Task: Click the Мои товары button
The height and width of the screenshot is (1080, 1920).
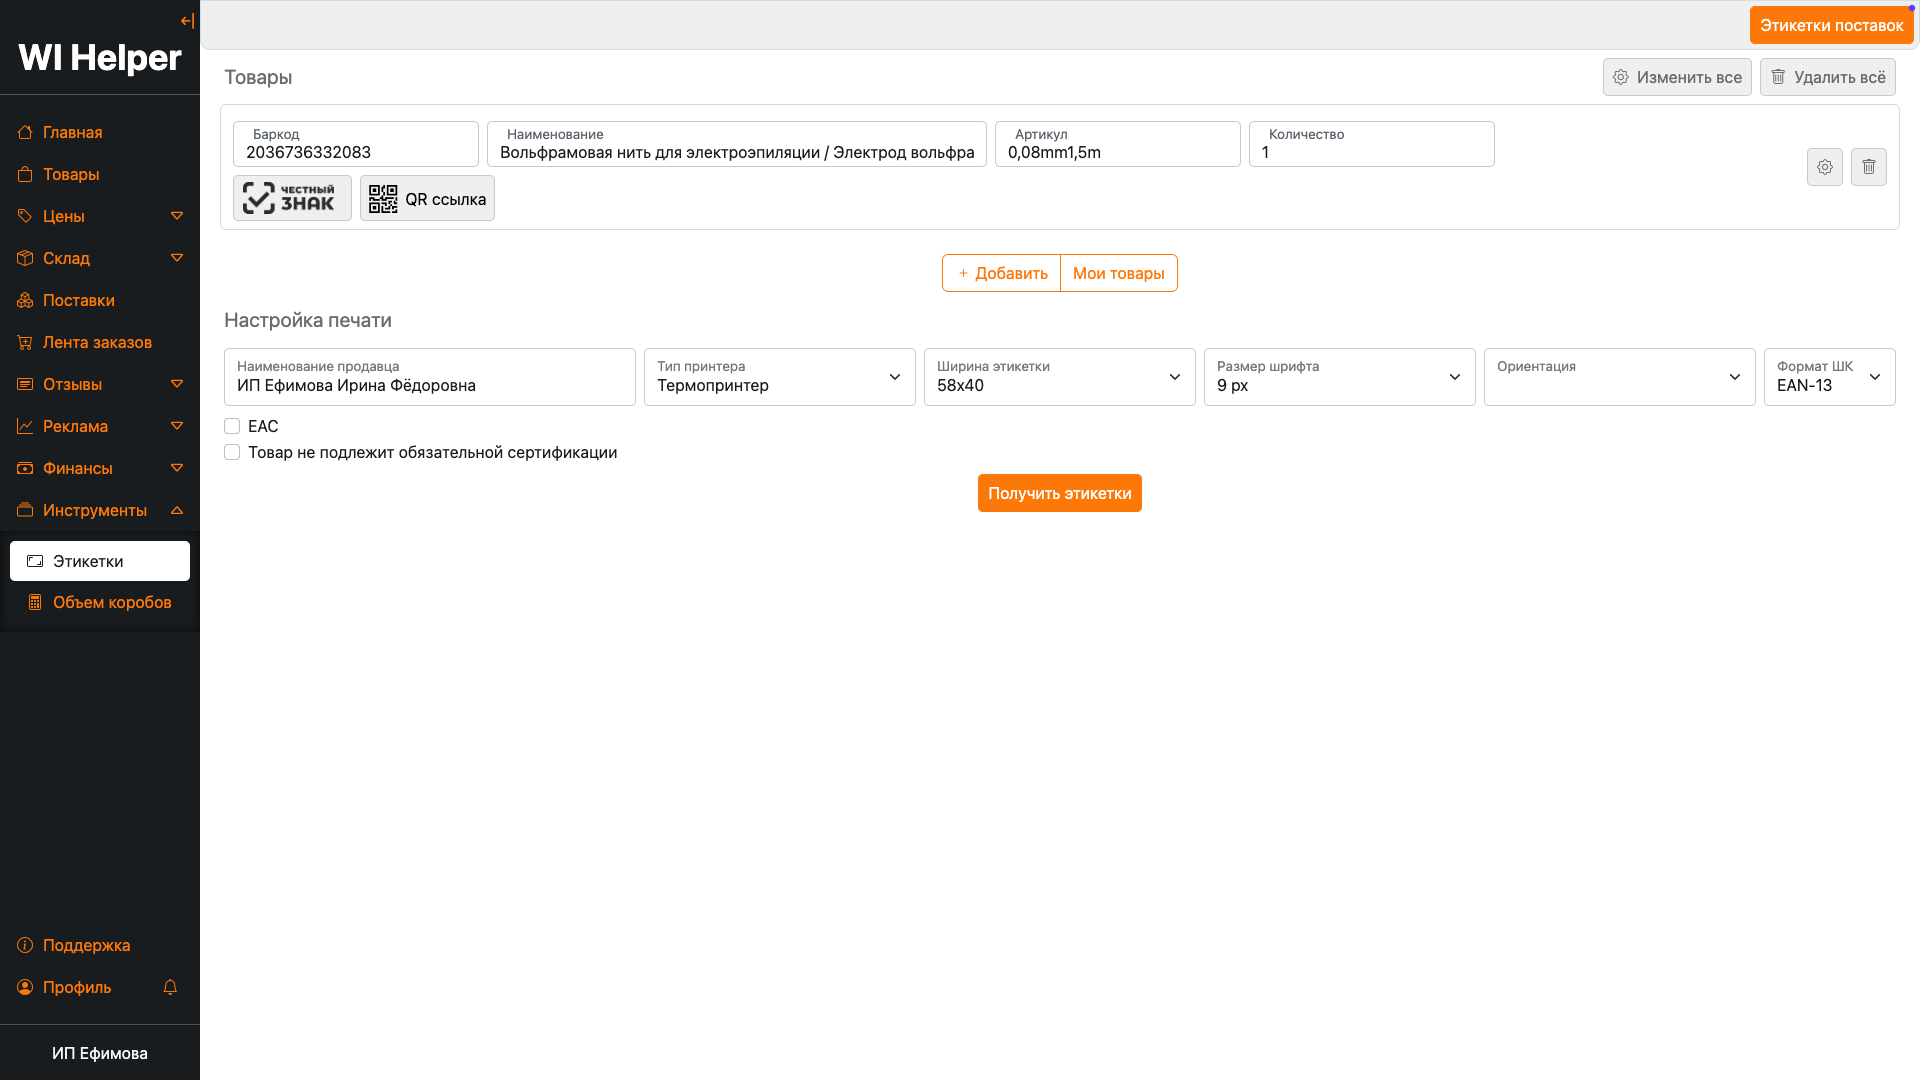Action: (x=1118, y=273)
